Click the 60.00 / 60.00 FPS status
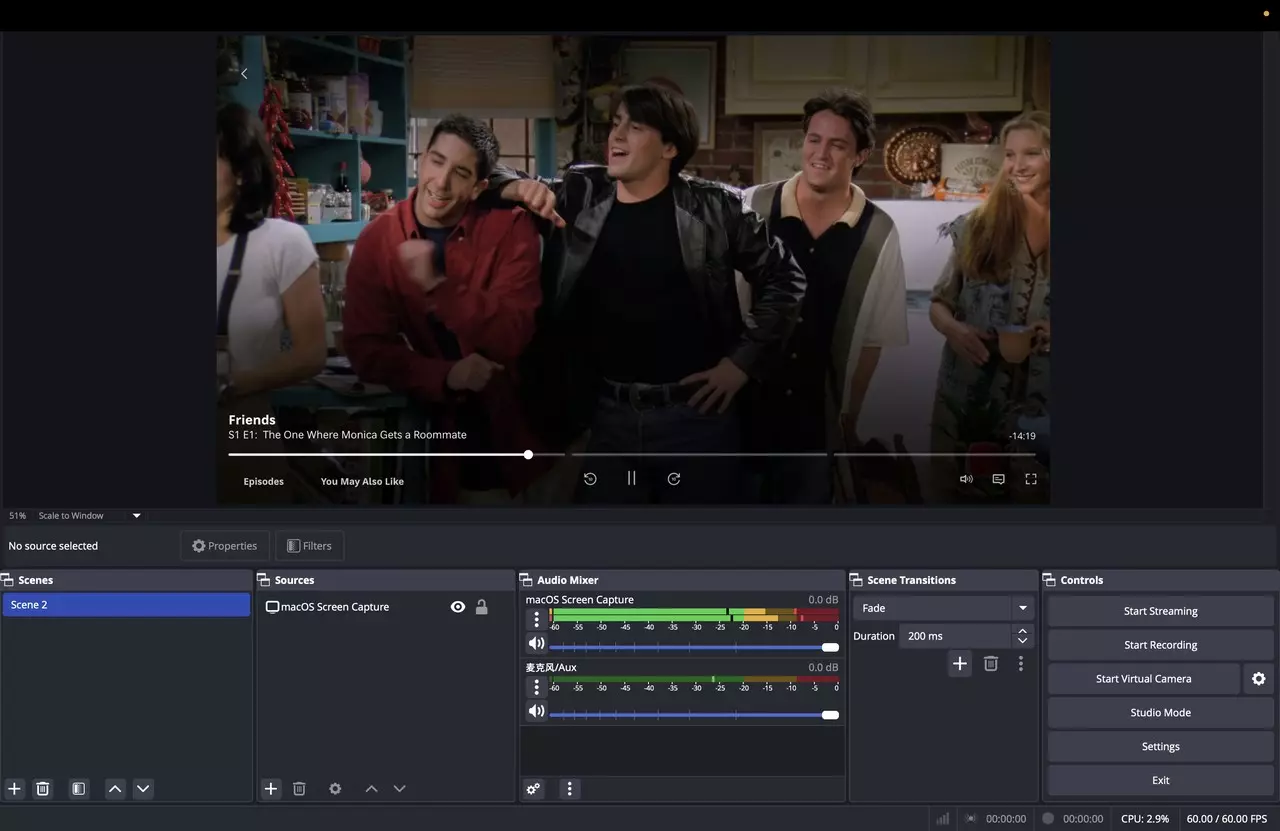The image size is (1280, 831). click(x=1228, y=819)
